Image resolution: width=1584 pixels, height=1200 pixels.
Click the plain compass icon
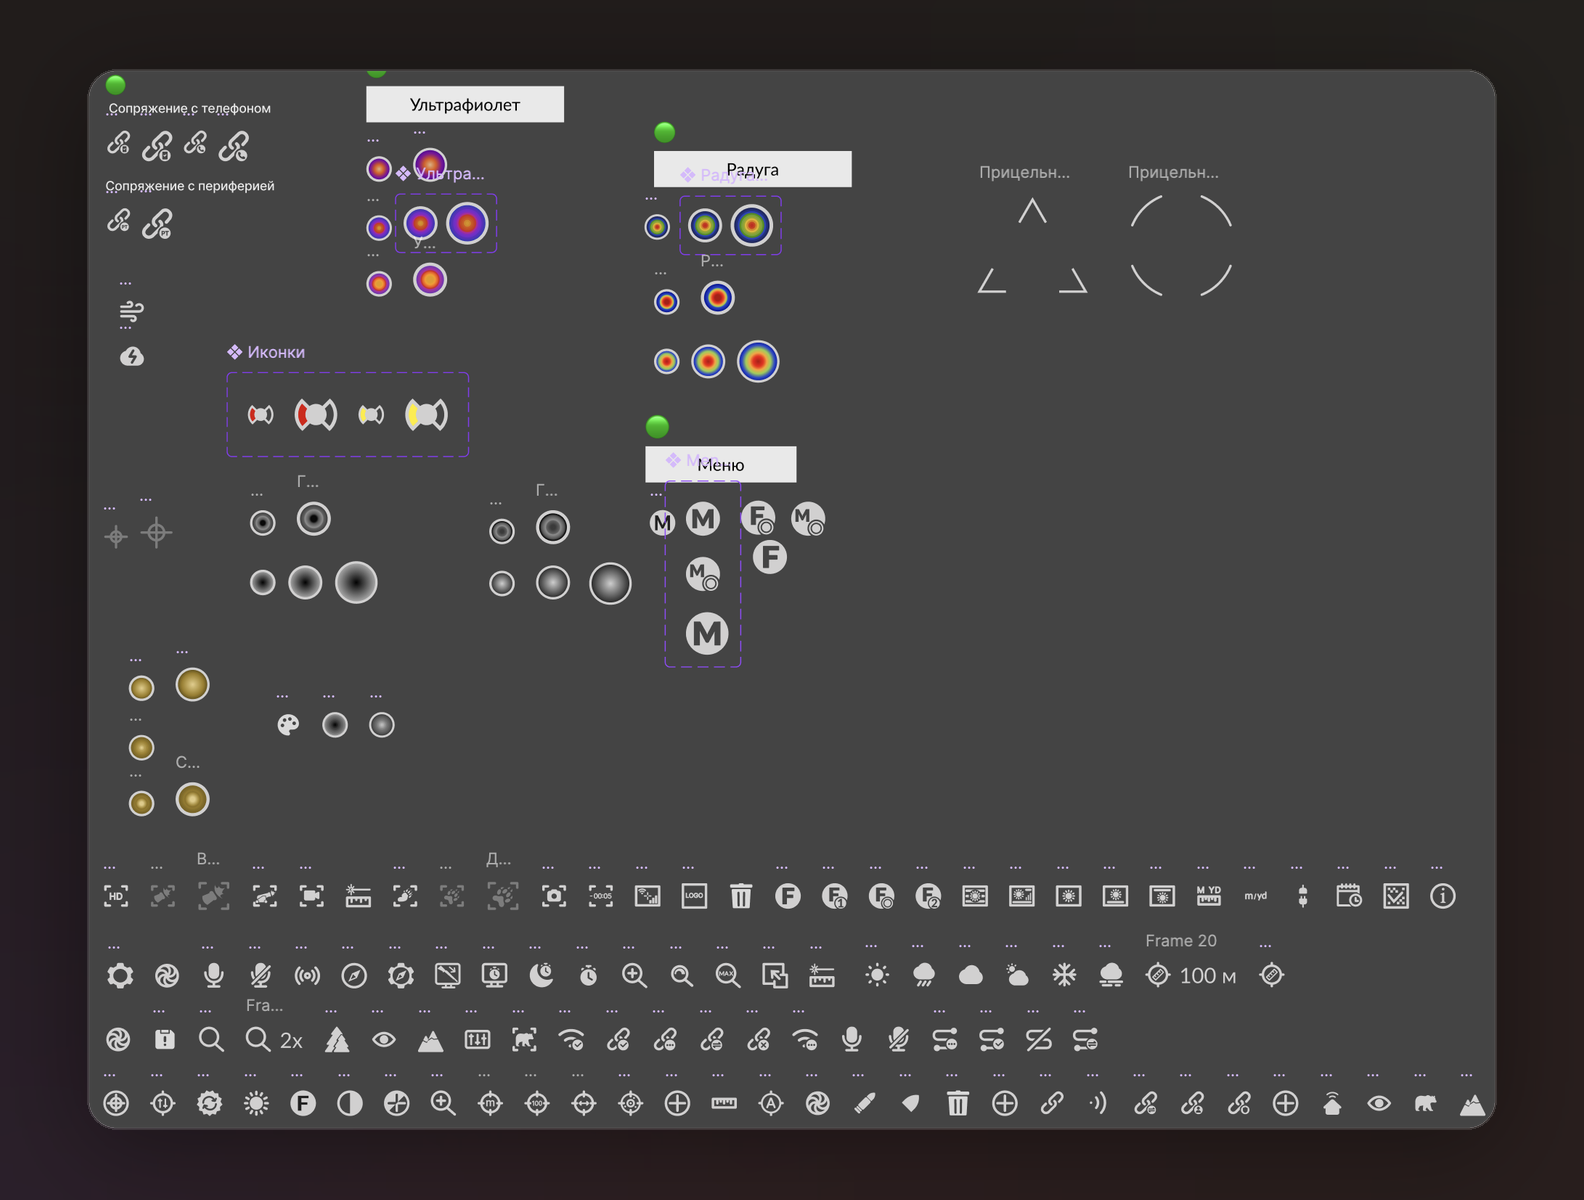(354, 975)
